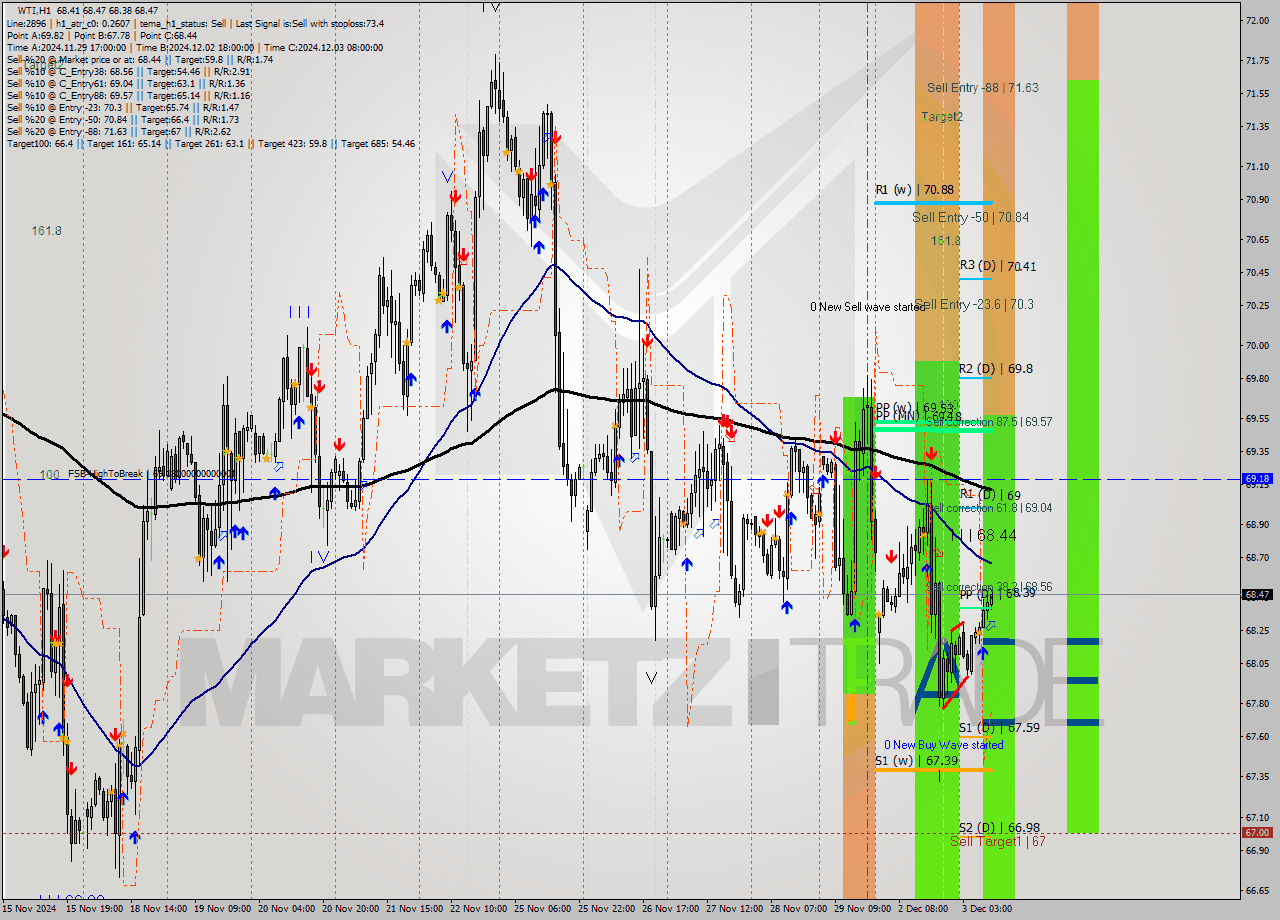Click the 28 Nov 07:00 time axis label
Viewport: 1280px width, 920px height.
[x=800, y=909]
